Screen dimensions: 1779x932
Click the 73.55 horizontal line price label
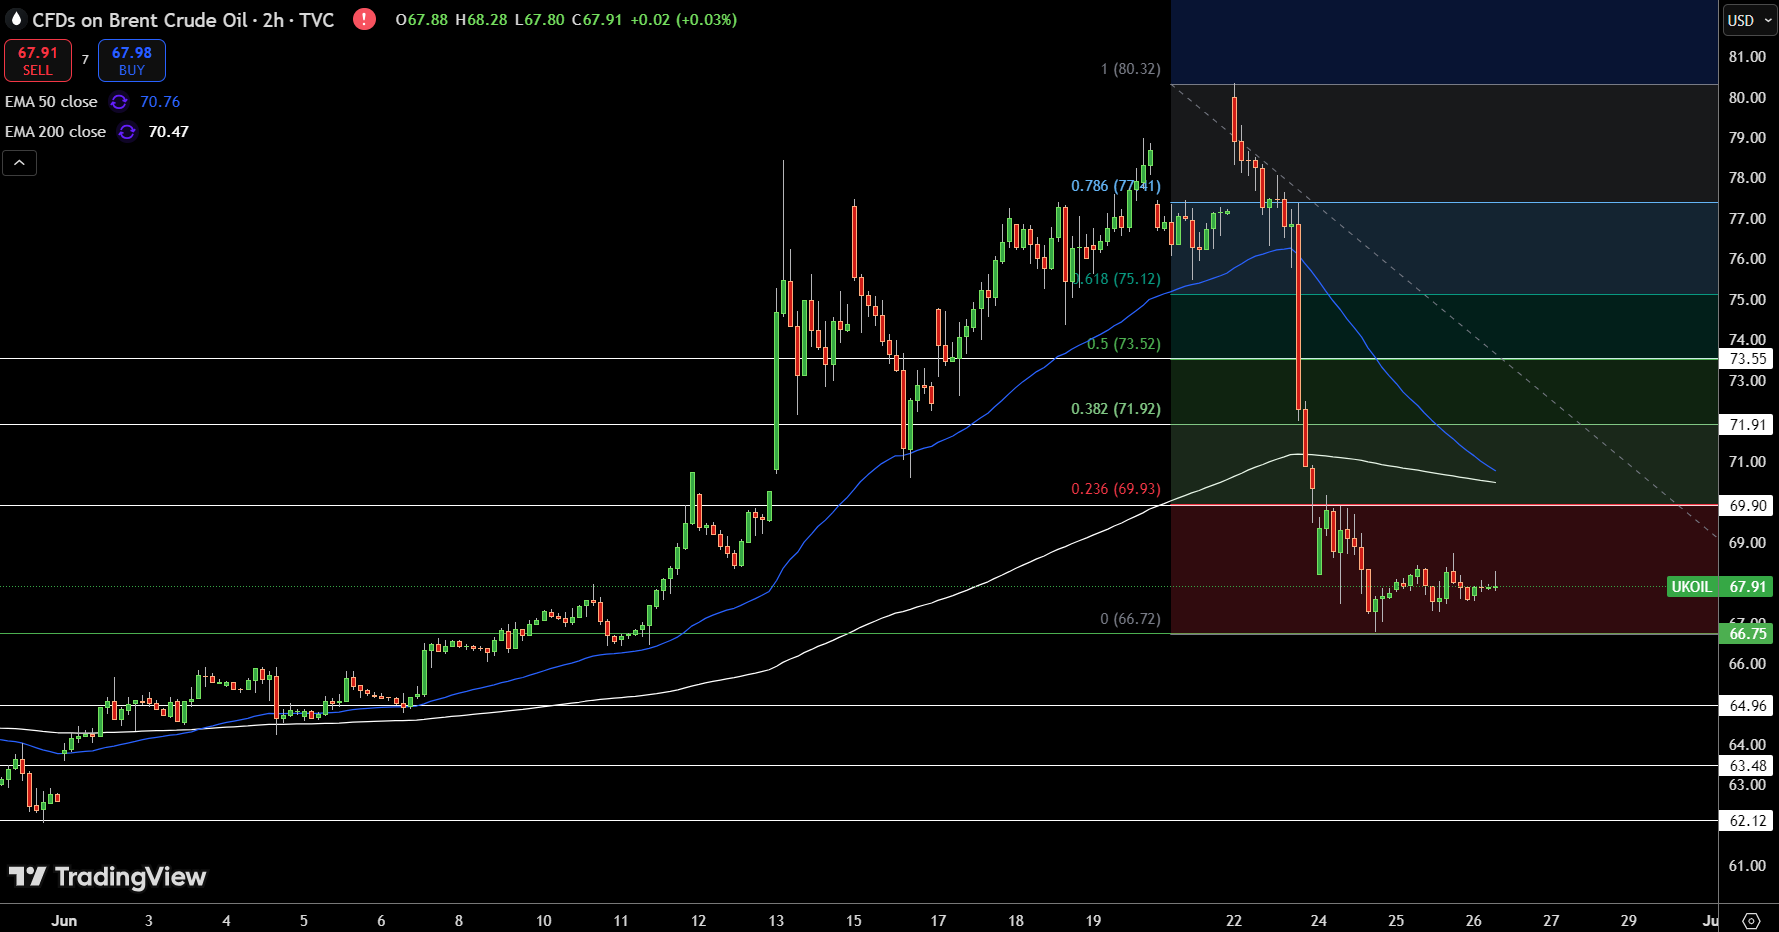(1746, 359)
